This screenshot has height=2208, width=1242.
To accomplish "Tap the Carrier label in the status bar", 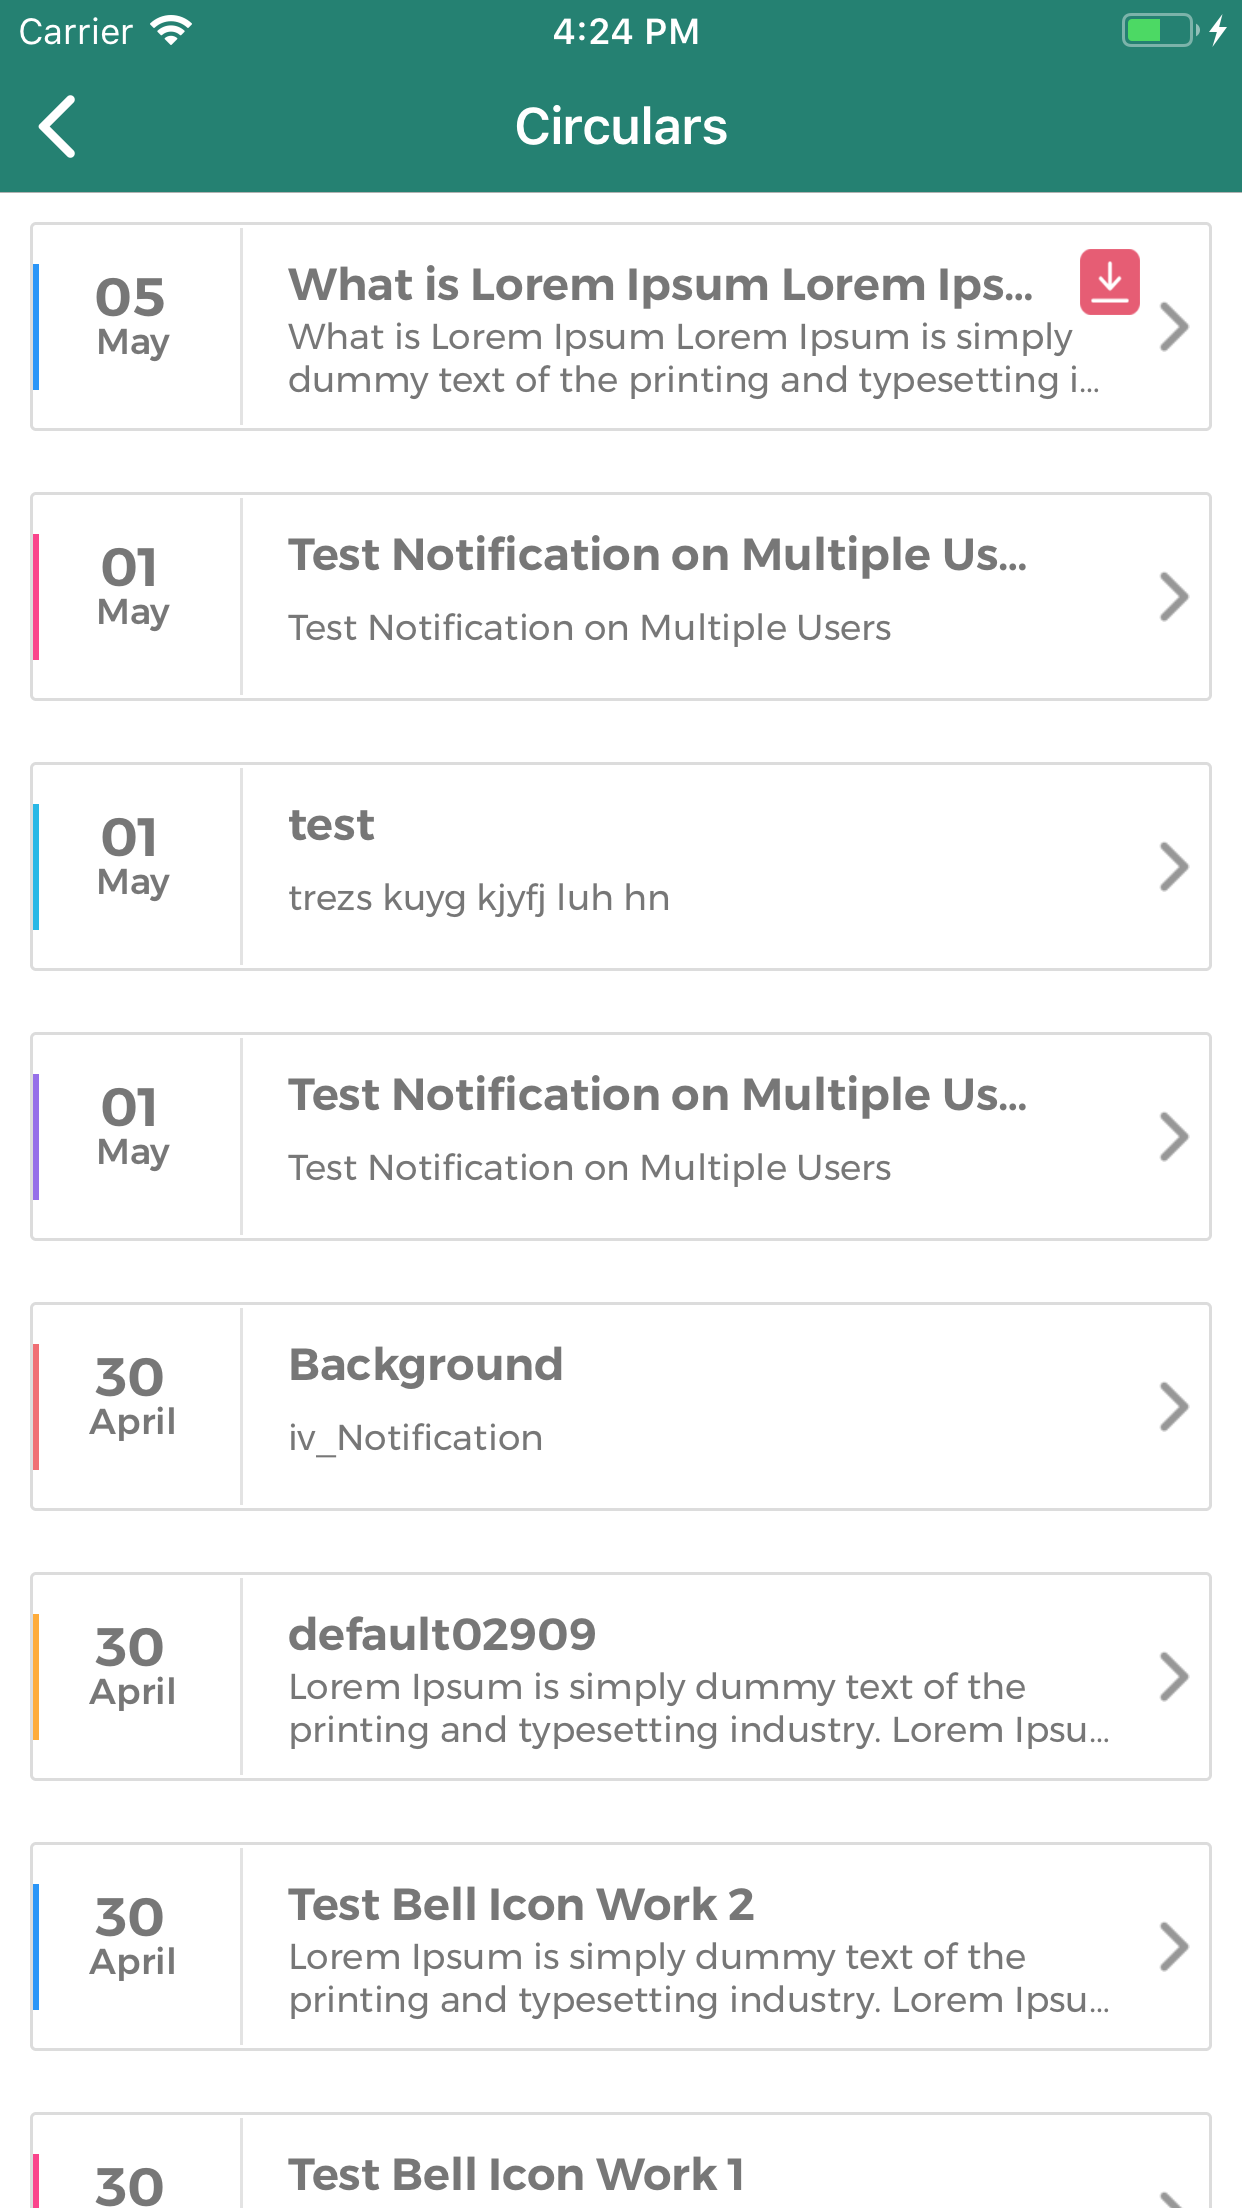I will pos(73,30).
